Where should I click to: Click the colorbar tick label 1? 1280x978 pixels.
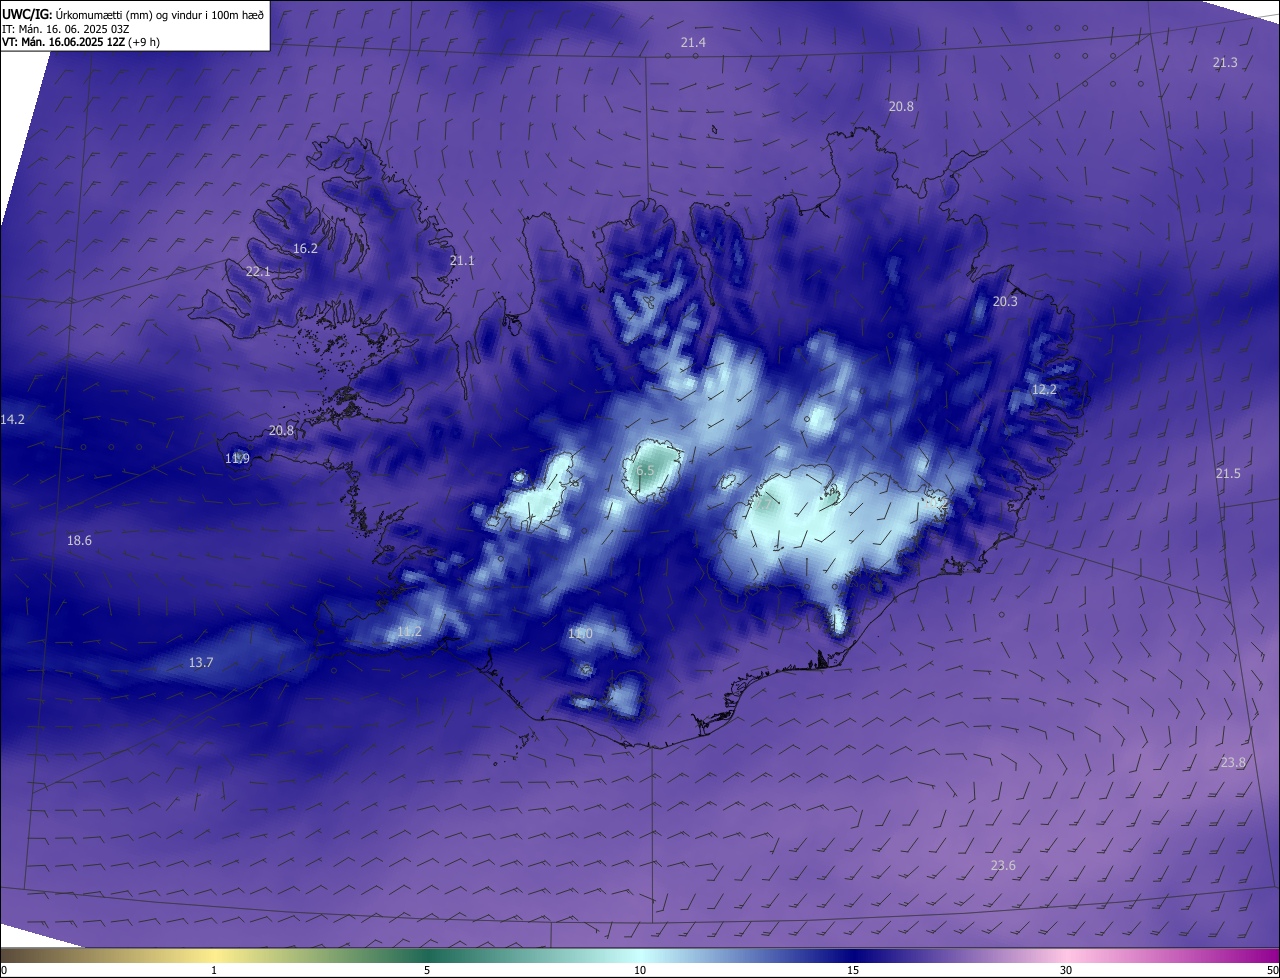[214, 970]
